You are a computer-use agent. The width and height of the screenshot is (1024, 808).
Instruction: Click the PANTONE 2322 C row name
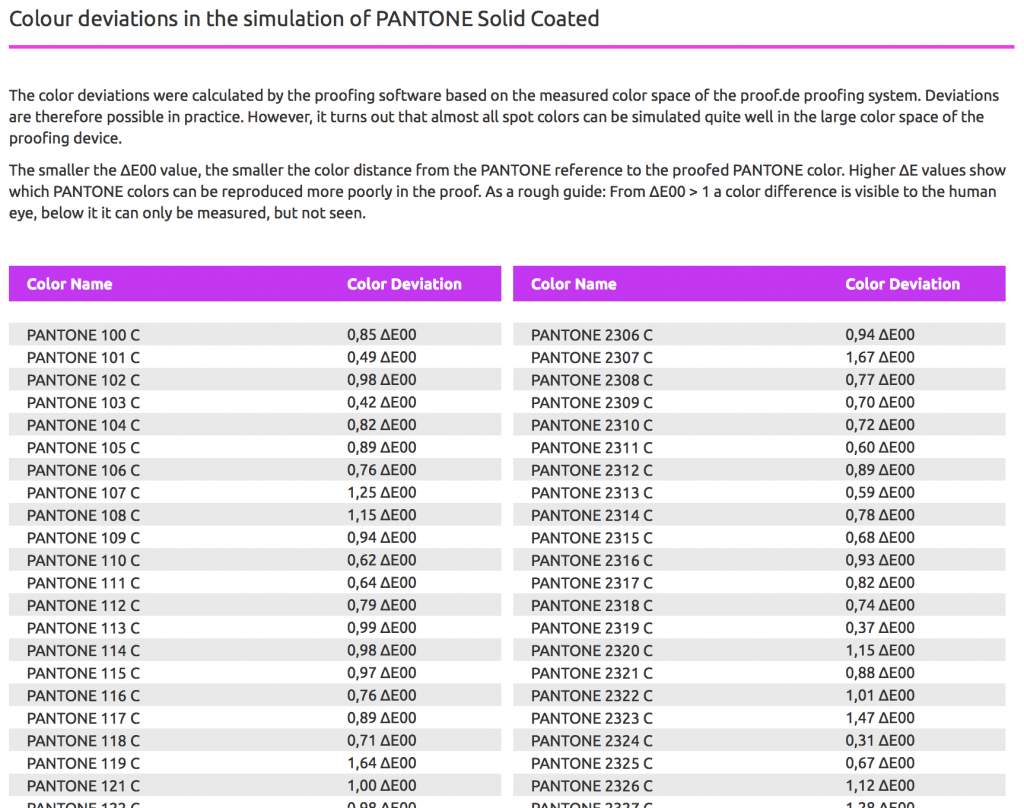point(592,696)
